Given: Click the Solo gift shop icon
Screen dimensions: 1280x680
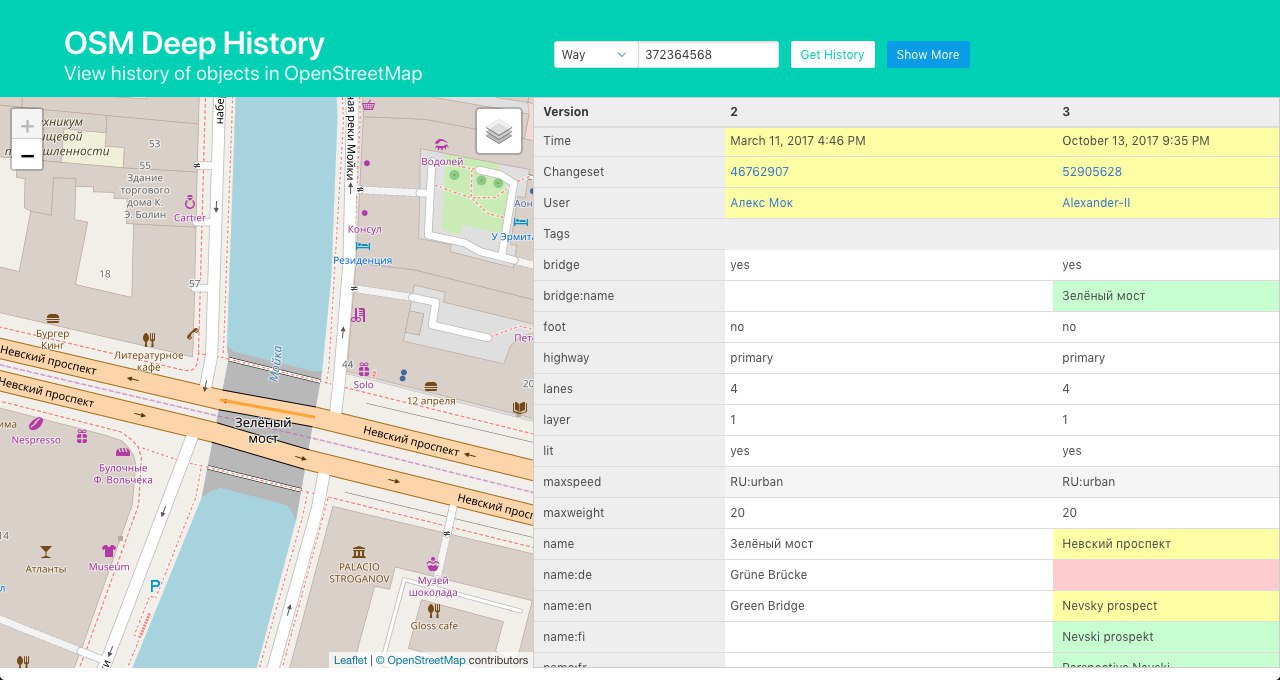Looking at the screenshot, I should click(363, 370).
